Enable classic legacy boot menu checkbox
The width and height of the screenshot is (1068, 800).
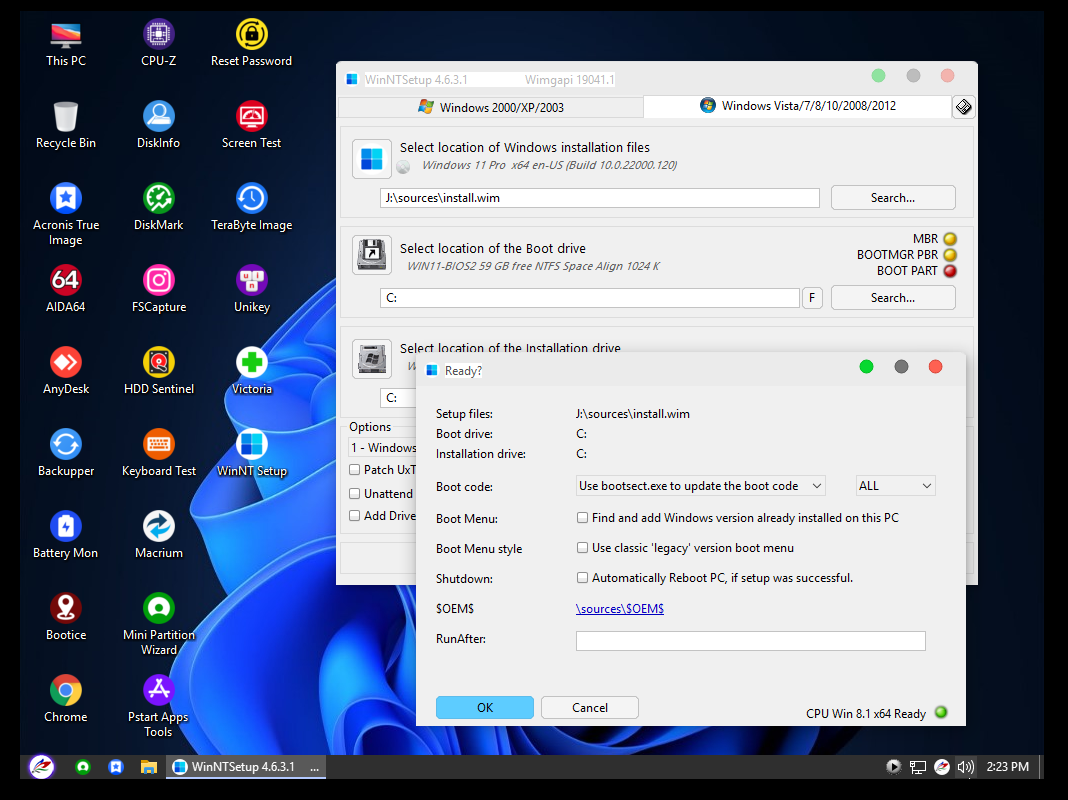[x=582, y=547]
